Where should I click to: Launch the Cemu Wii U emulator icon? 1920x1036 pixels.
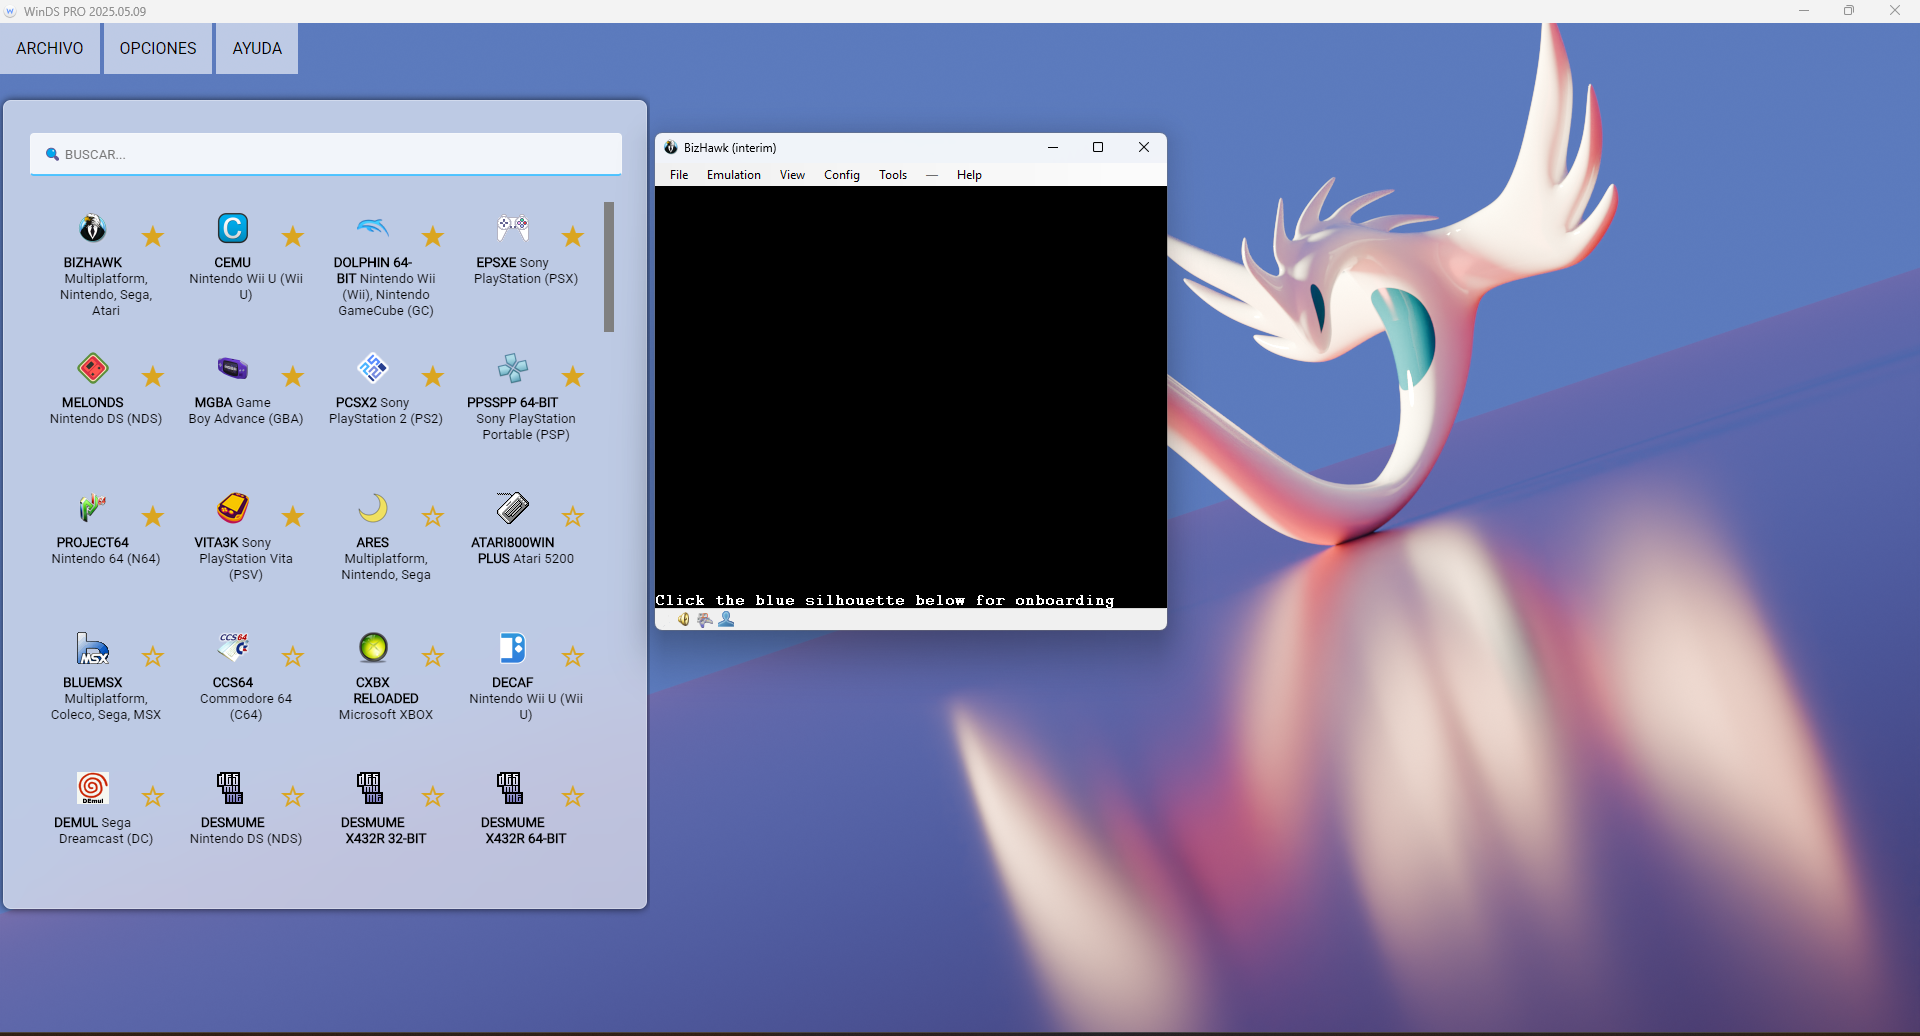(233, 228)
